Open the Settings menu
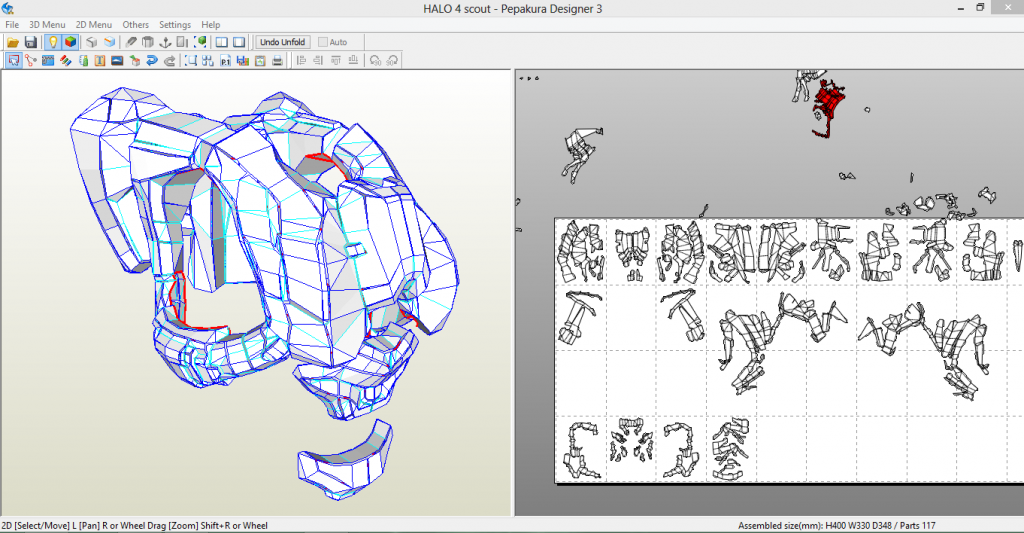Viewport: 1024px width, 533px height. pos(175,24)
